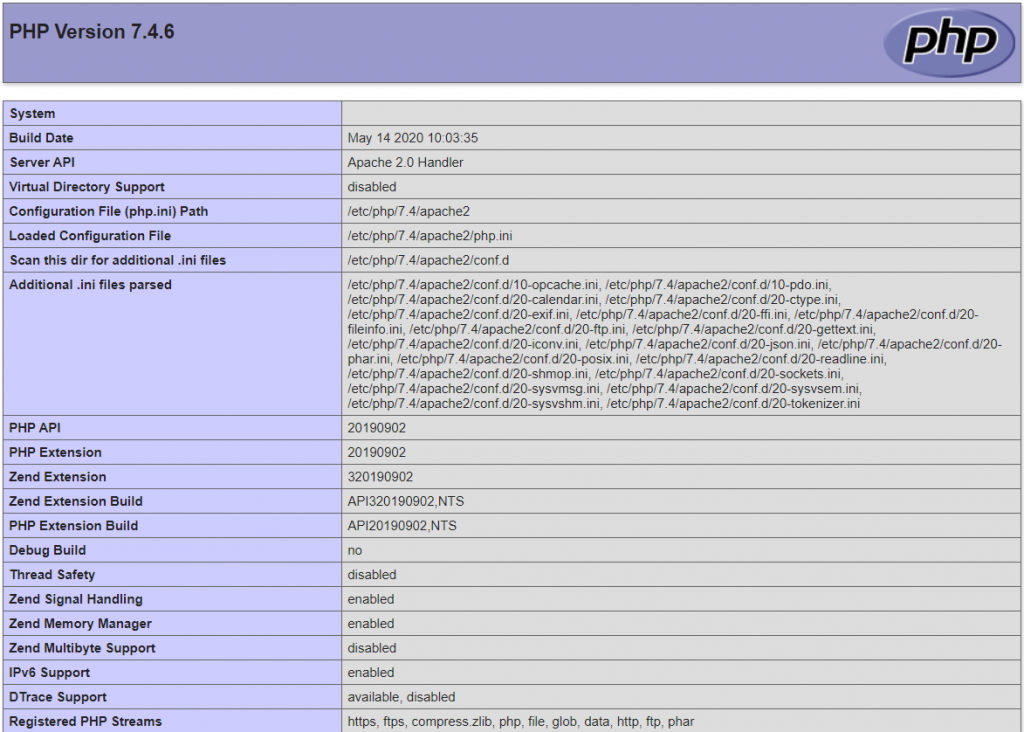Select the https, ftps, compress.zlib streams list
This screenshot has height=732, width=1024.
(x=520, y=722)
